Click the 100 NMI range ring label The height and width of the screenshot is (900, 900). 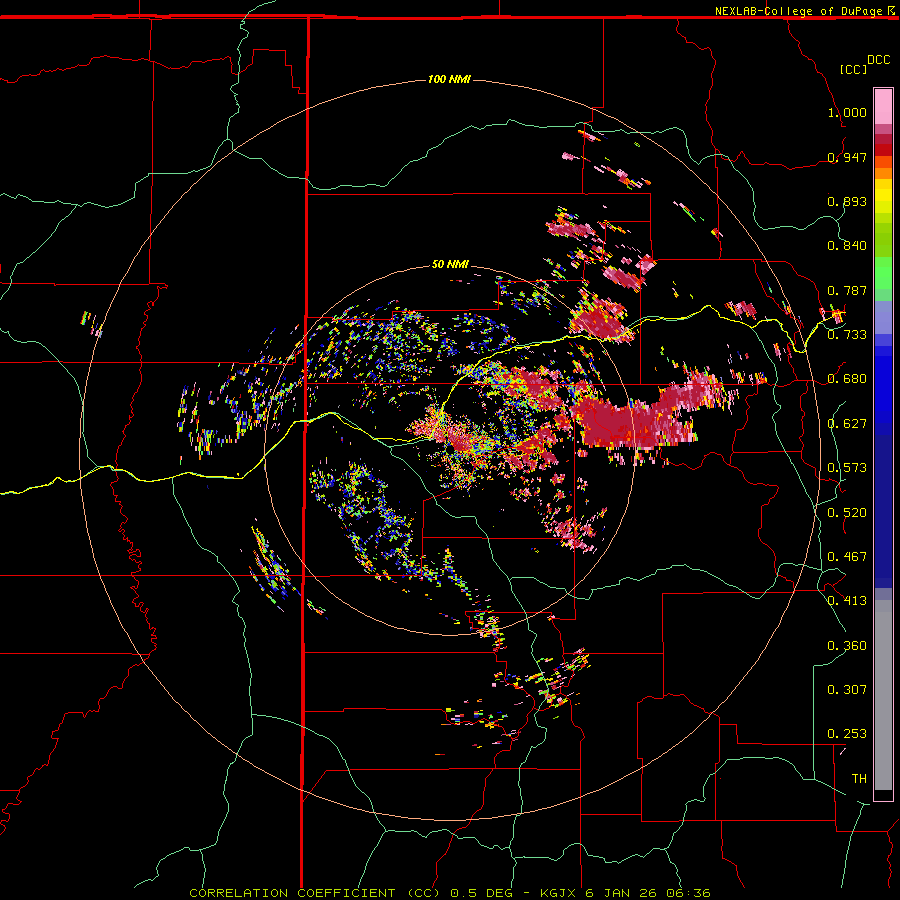[449, 79]
